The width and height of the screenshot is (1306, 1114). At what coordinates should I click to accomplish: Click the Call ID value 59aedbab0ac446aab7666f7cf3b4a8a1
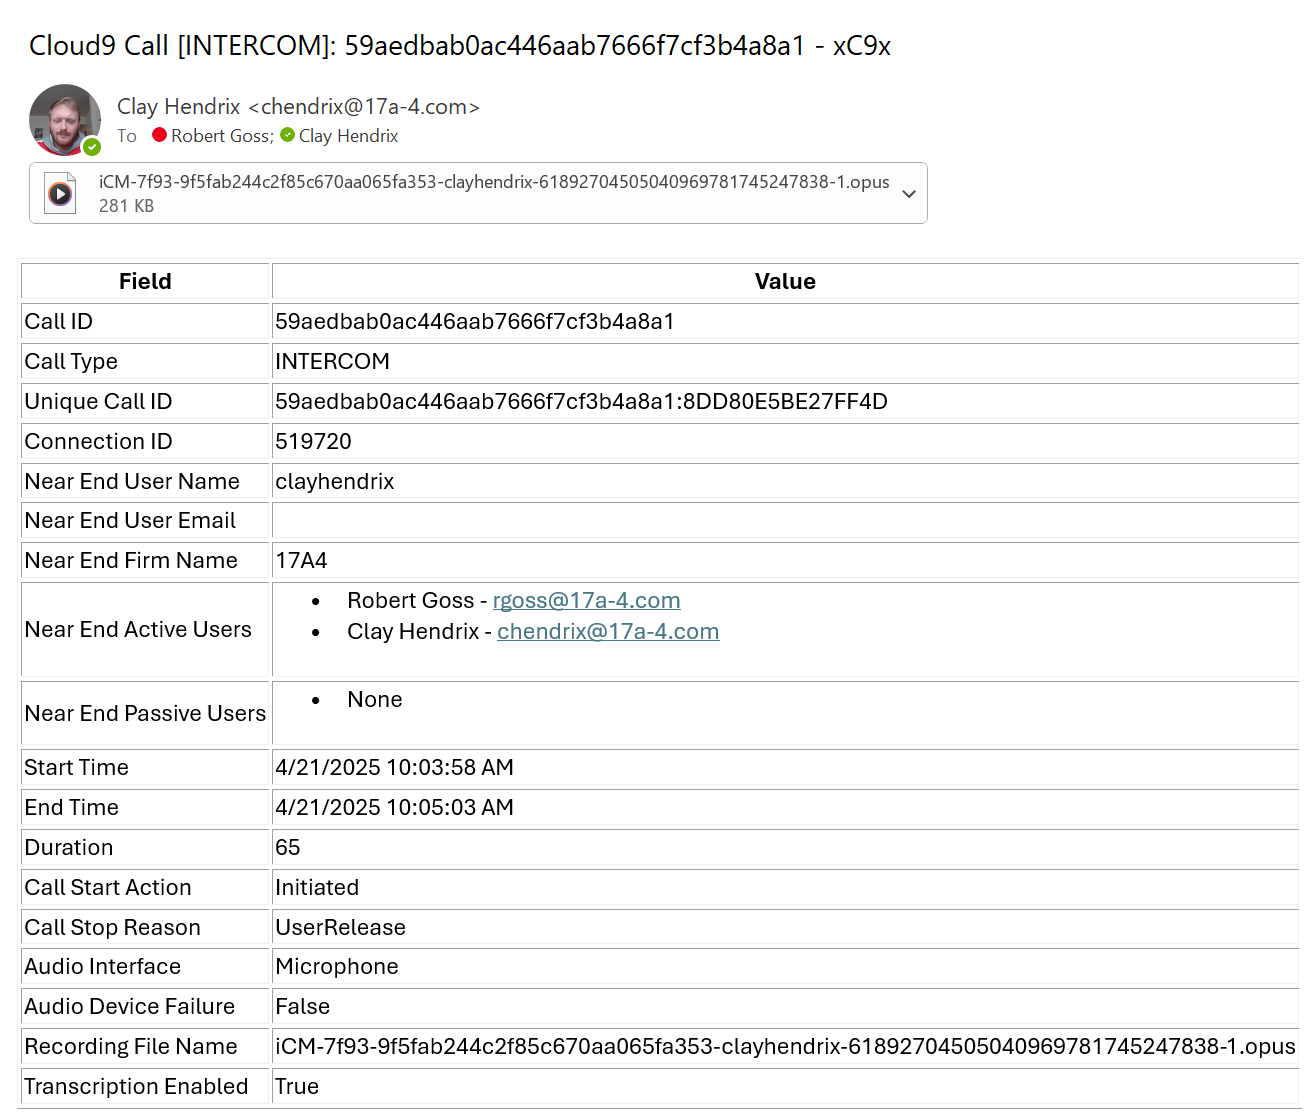pos(475,321)
